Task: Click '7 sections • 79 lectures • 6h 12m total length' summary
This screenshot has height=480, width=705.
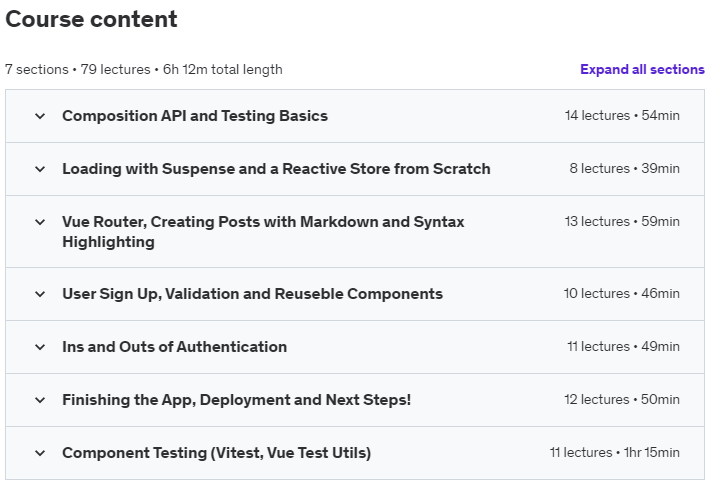Action: [144, 70]
